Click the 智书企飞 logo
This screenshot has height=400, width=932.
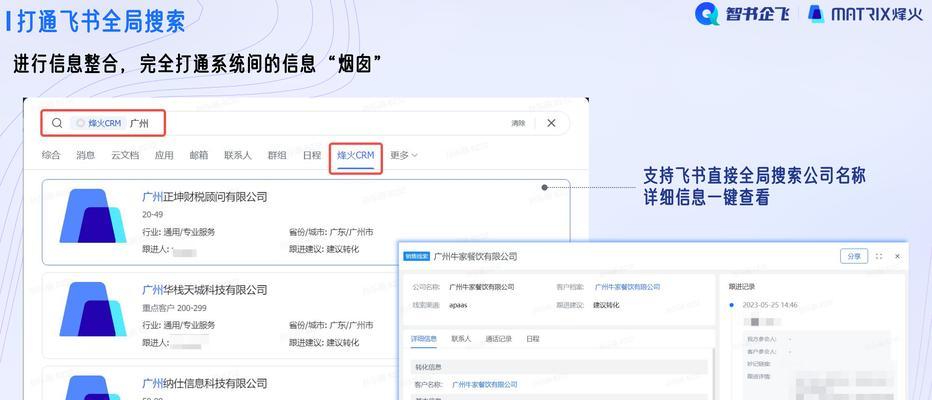pyautogui.click(x=742, y=14)
